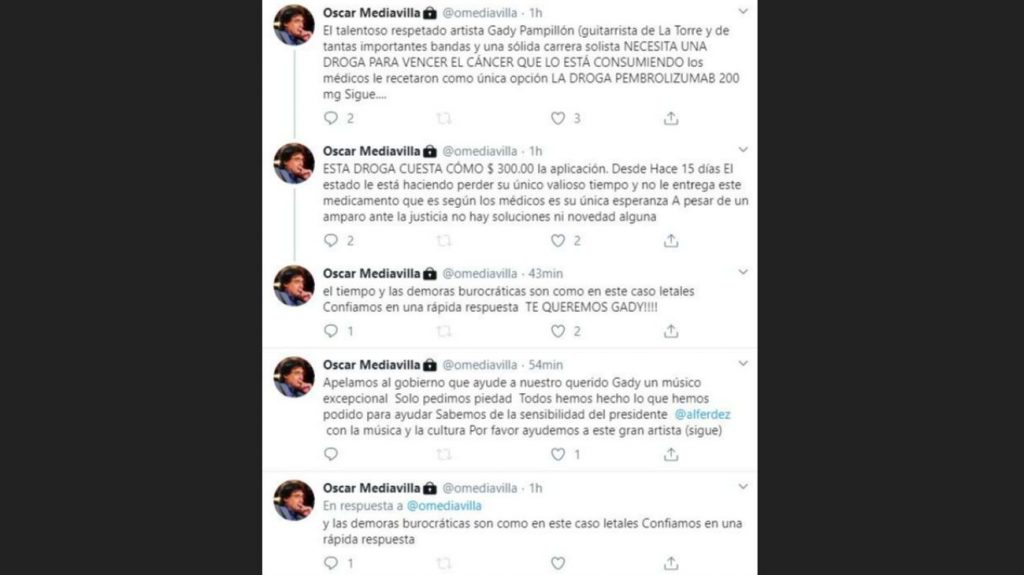This screenshot has width=1024, height=575.
Task: Like the last tweet replying to @omediavilla
Action: [558, 563]
